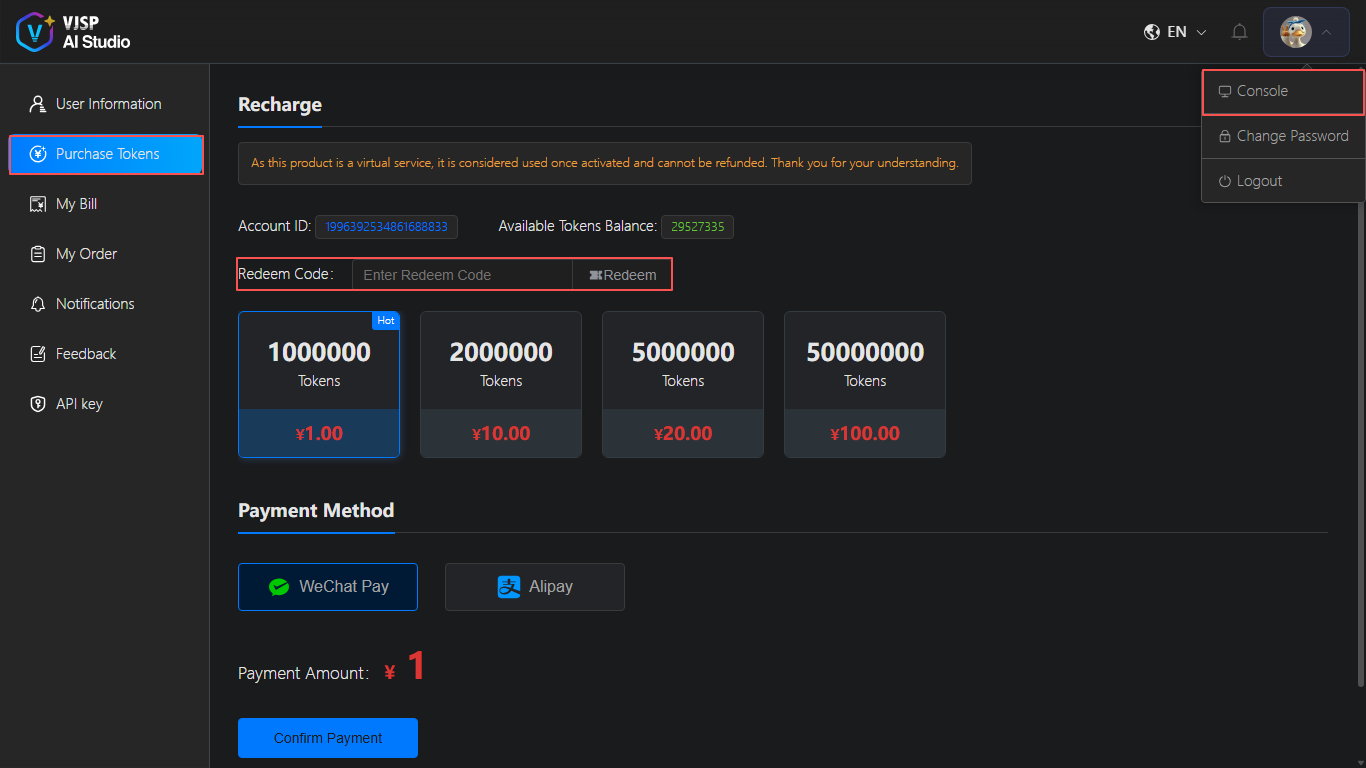The image size is (1366, 768).
Task: Select the My Bill sidebar icon
Action: tap(37, 203)
